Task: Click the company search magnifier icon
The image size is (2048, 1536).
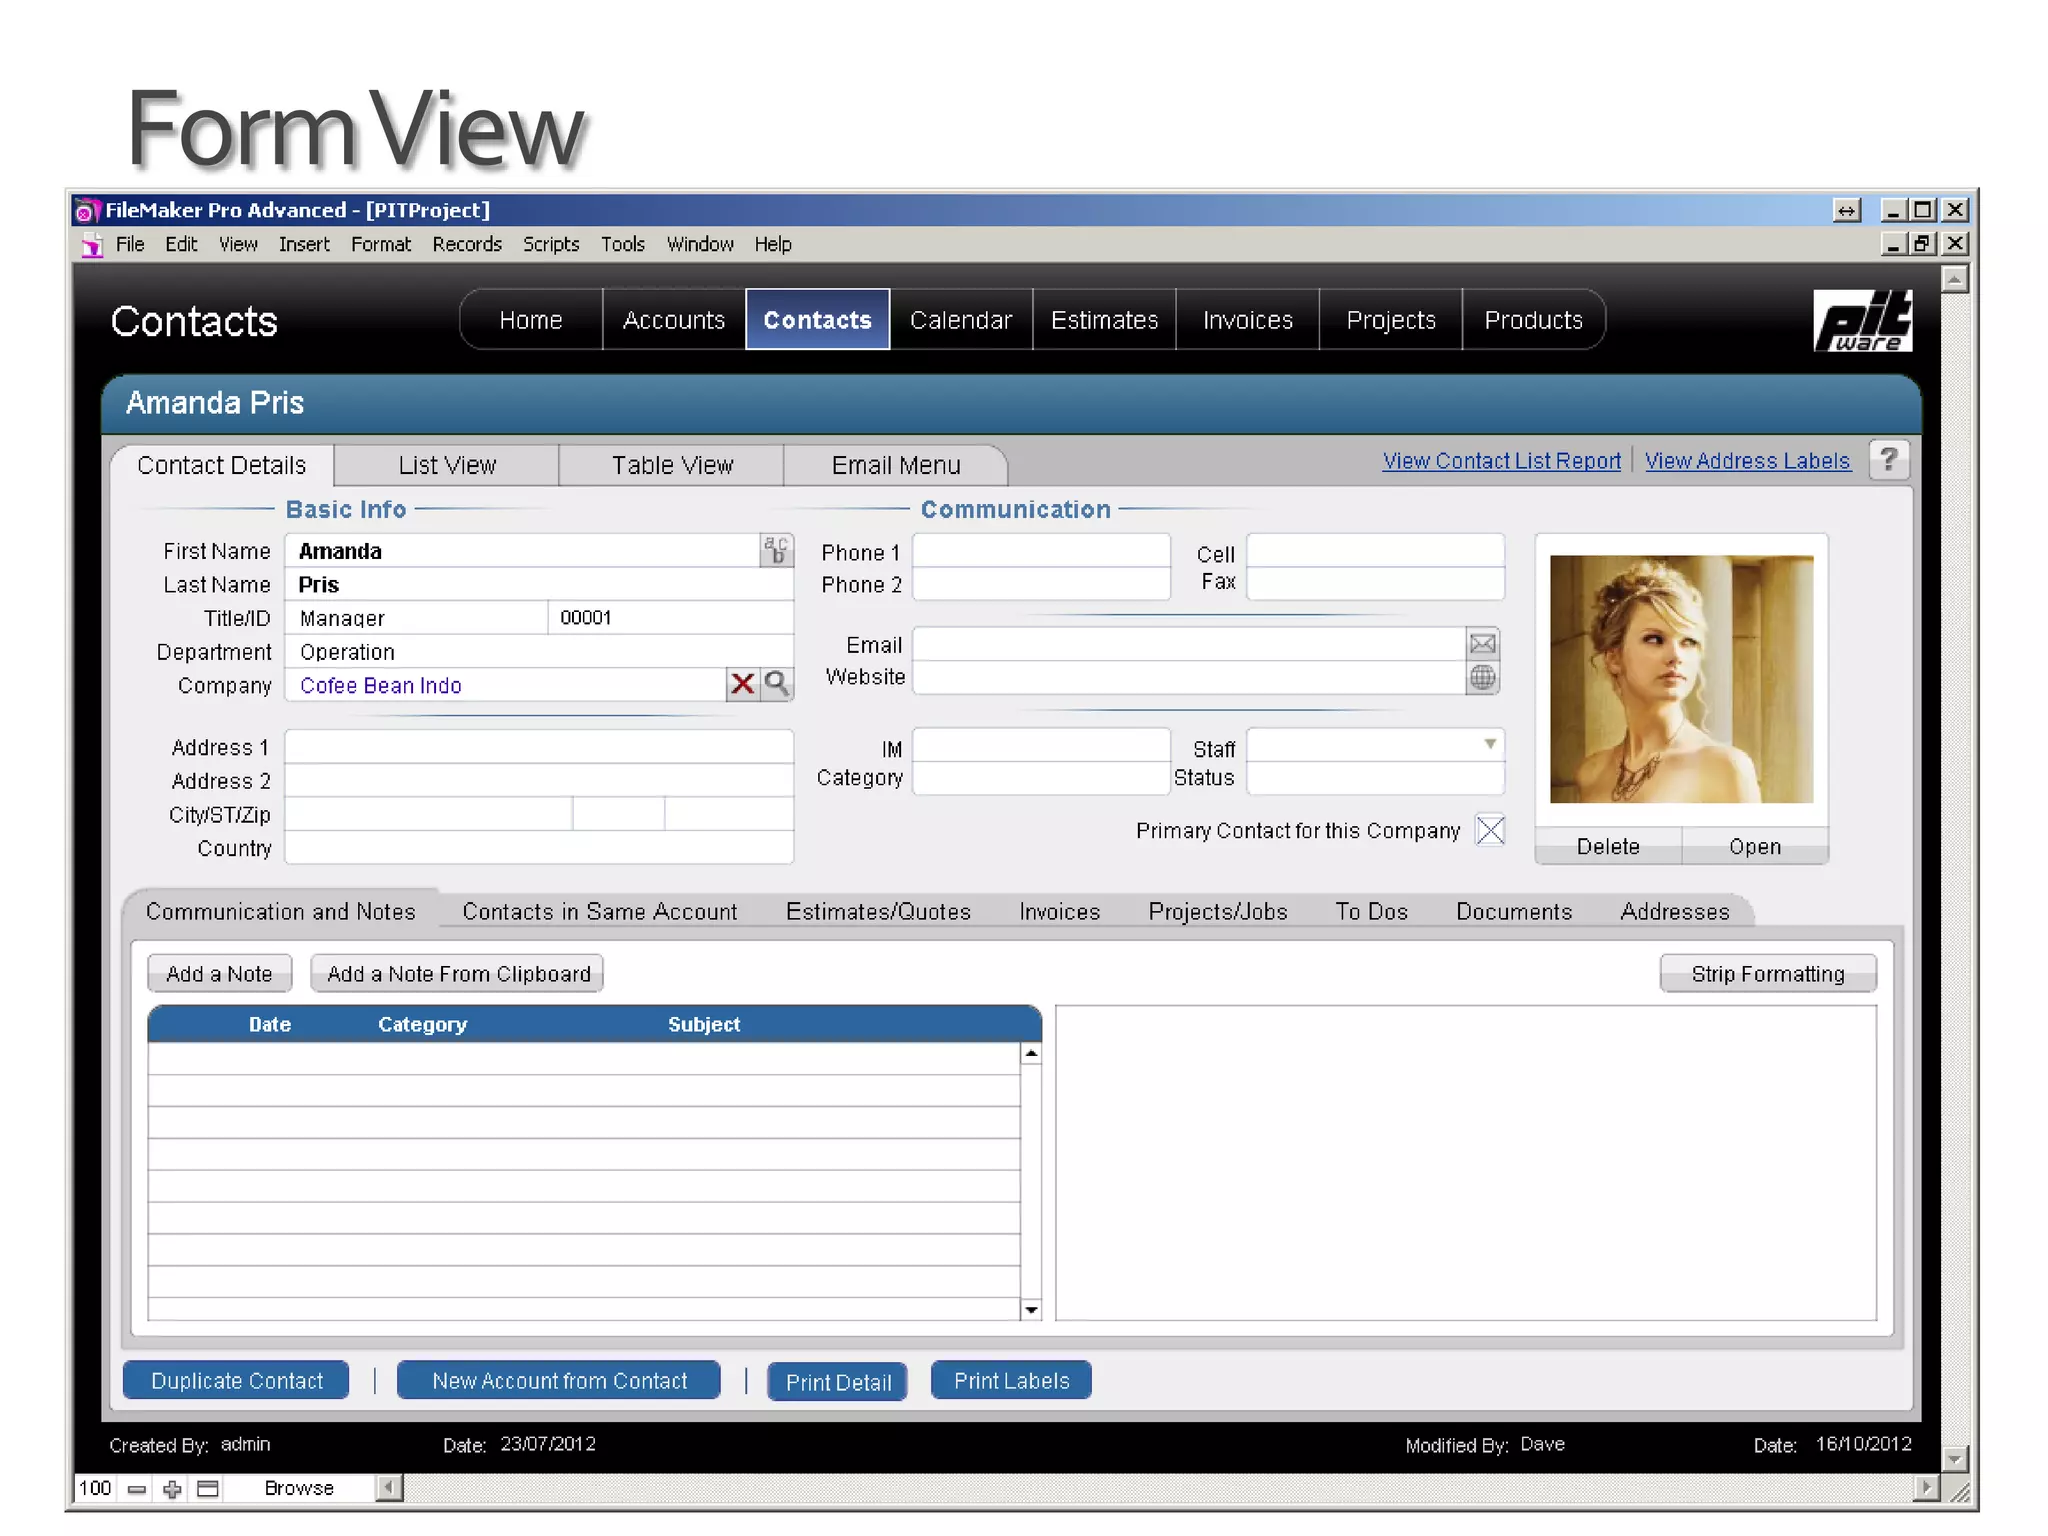Action: [777, 684]
